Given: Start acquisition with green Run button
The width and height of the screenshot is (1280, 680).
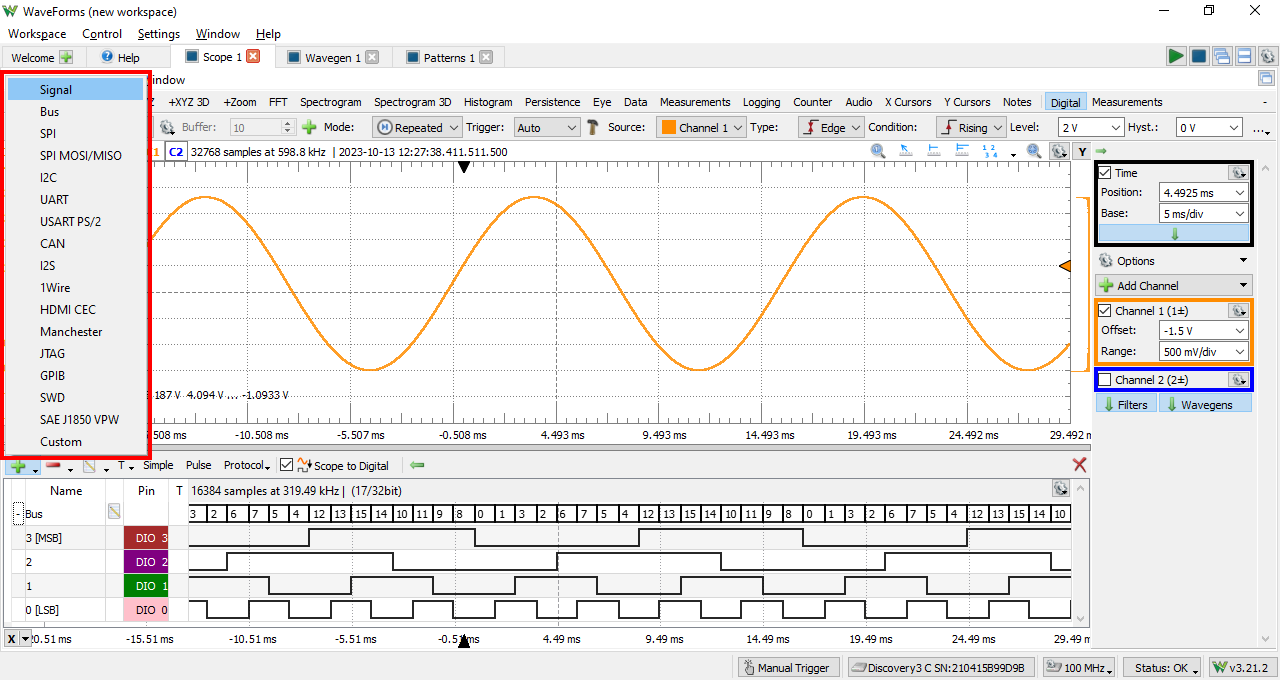Looking at the screenshot, I should (1176, 57).
